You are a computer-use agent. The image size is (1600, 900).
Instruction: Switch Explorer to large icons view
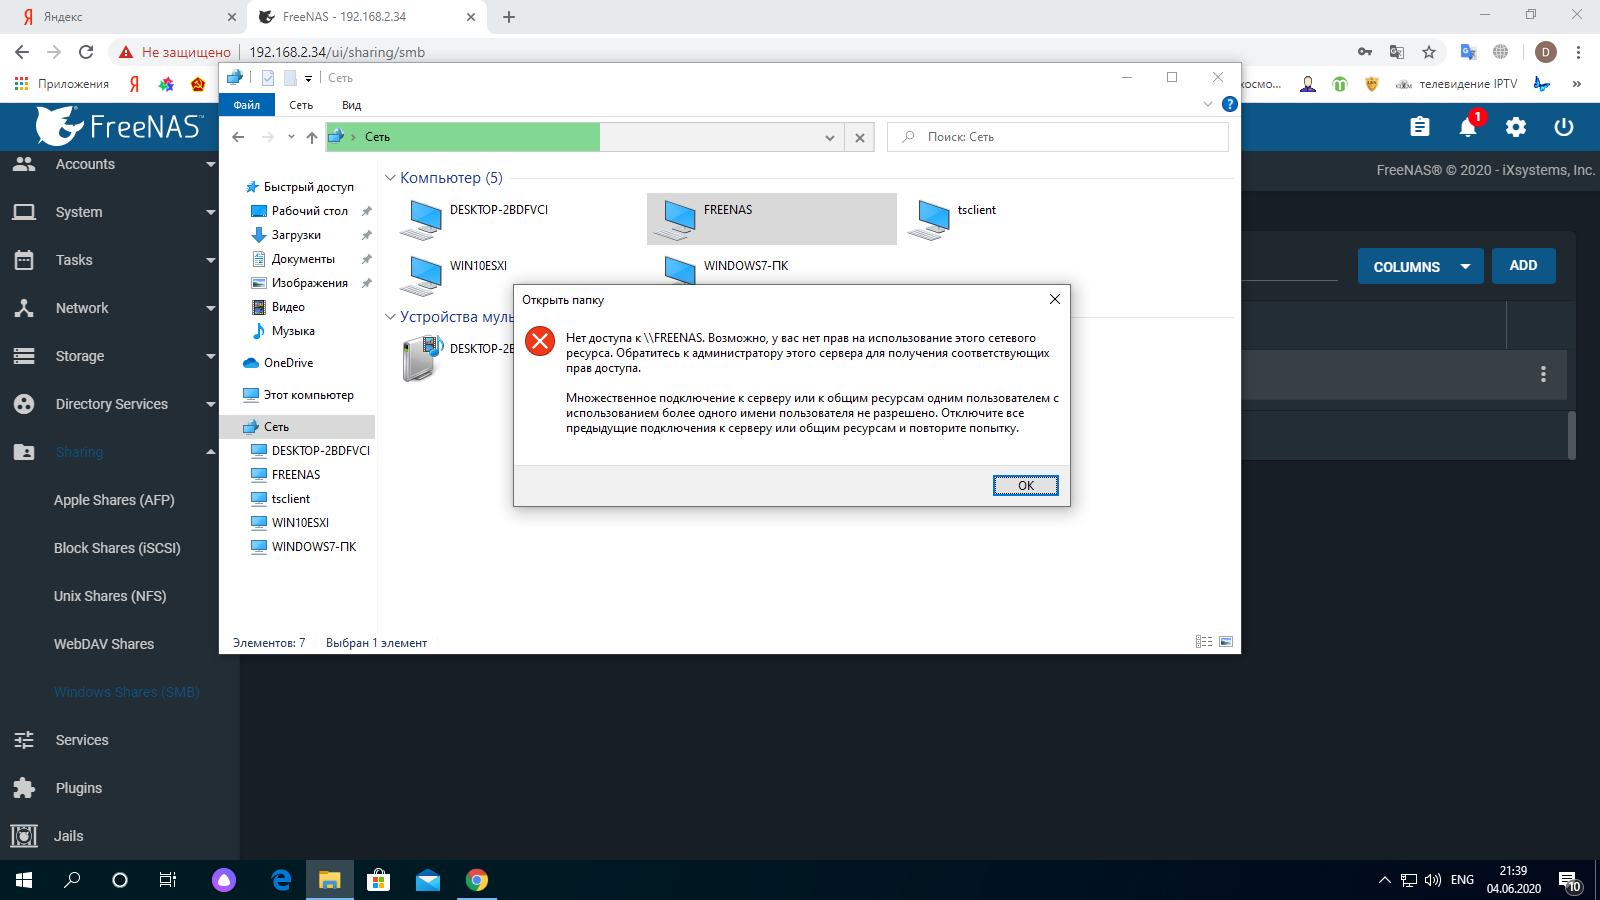pos(1226,642)
